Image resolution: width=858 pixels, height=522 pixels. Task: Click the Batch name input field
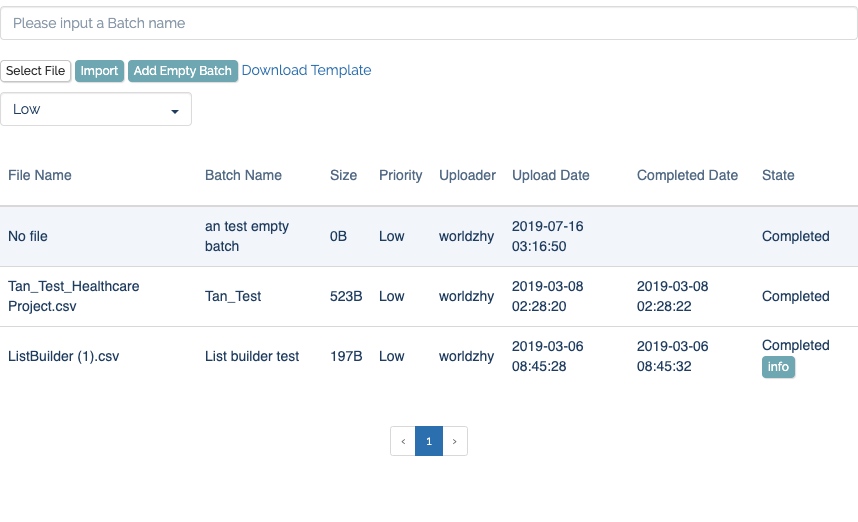click(428, 23)
